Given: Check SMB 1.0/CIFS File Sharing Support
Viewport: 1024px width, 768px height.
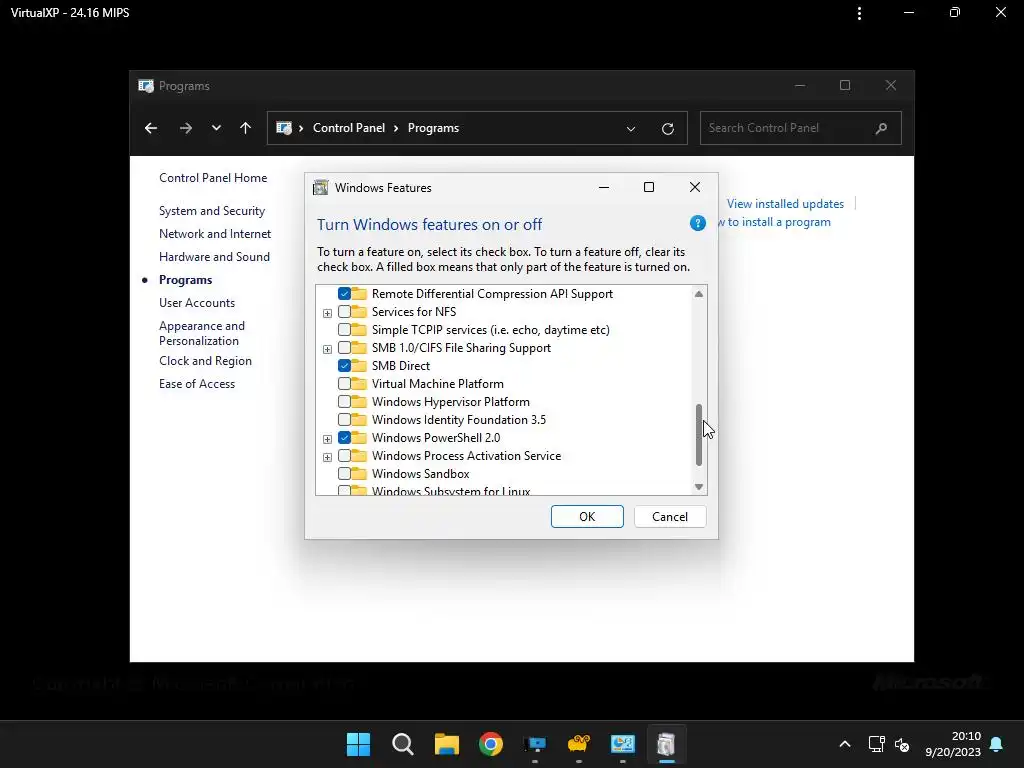Looking at the screenshot, I should [x=344, y=347].
